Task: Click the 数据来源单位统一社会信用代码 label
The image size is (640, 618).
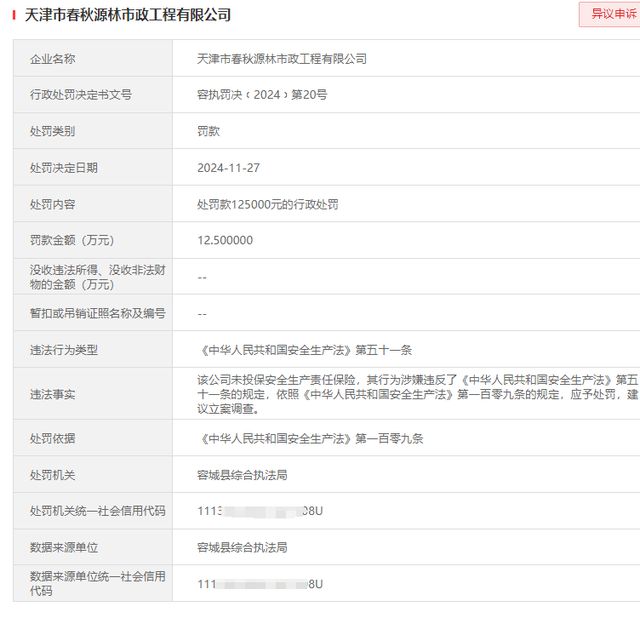Action: [98, 583]
